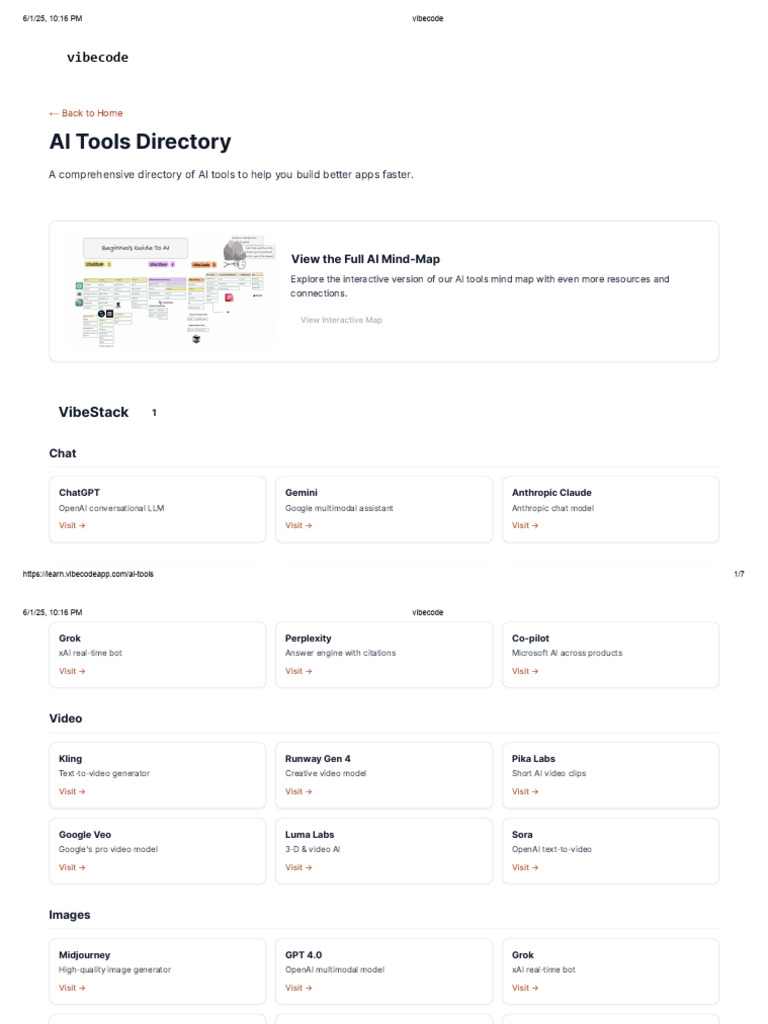Click the Grok card under Images
The height and width of the screenshot is (1024, 768).
click(610, 970)
